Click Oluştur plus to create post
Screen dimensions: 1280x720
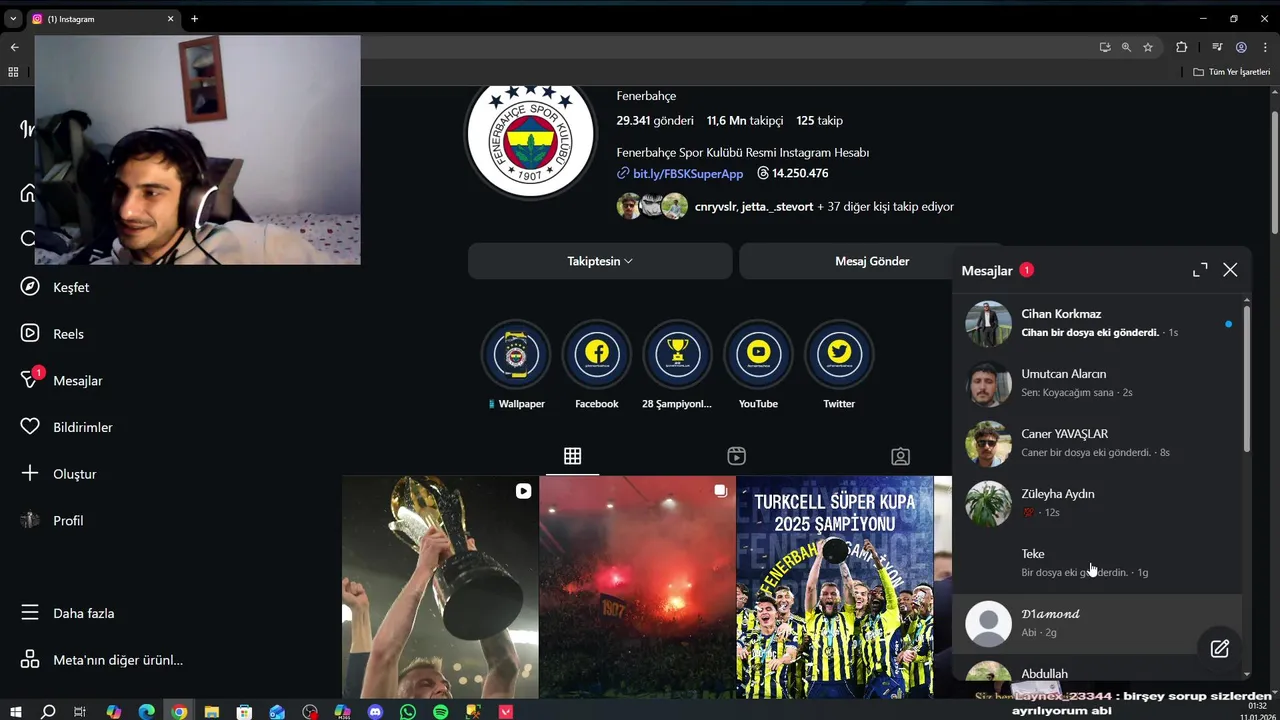click(x=59, y=474)
